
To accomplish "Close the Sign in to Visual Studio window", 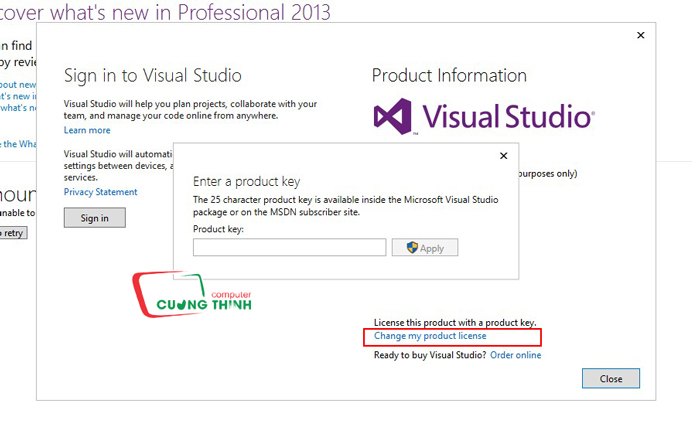I will (x=641, y=35).
